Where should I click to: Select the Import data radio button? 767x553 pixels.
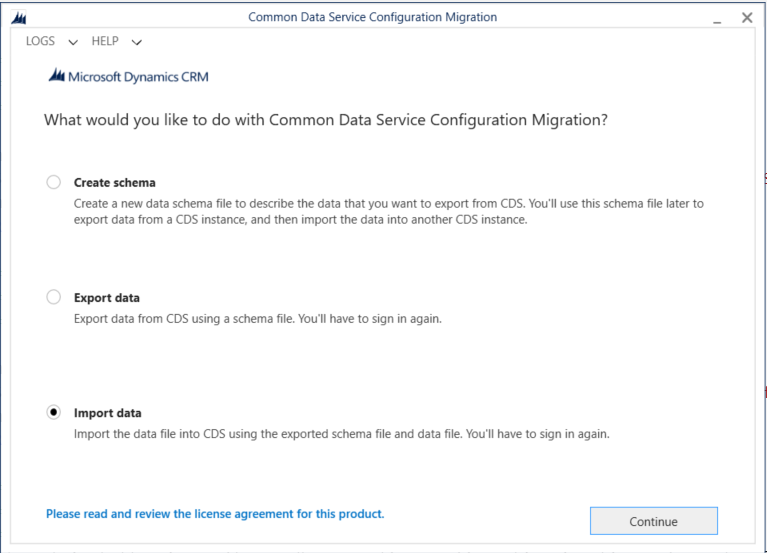tap(53, 413)
